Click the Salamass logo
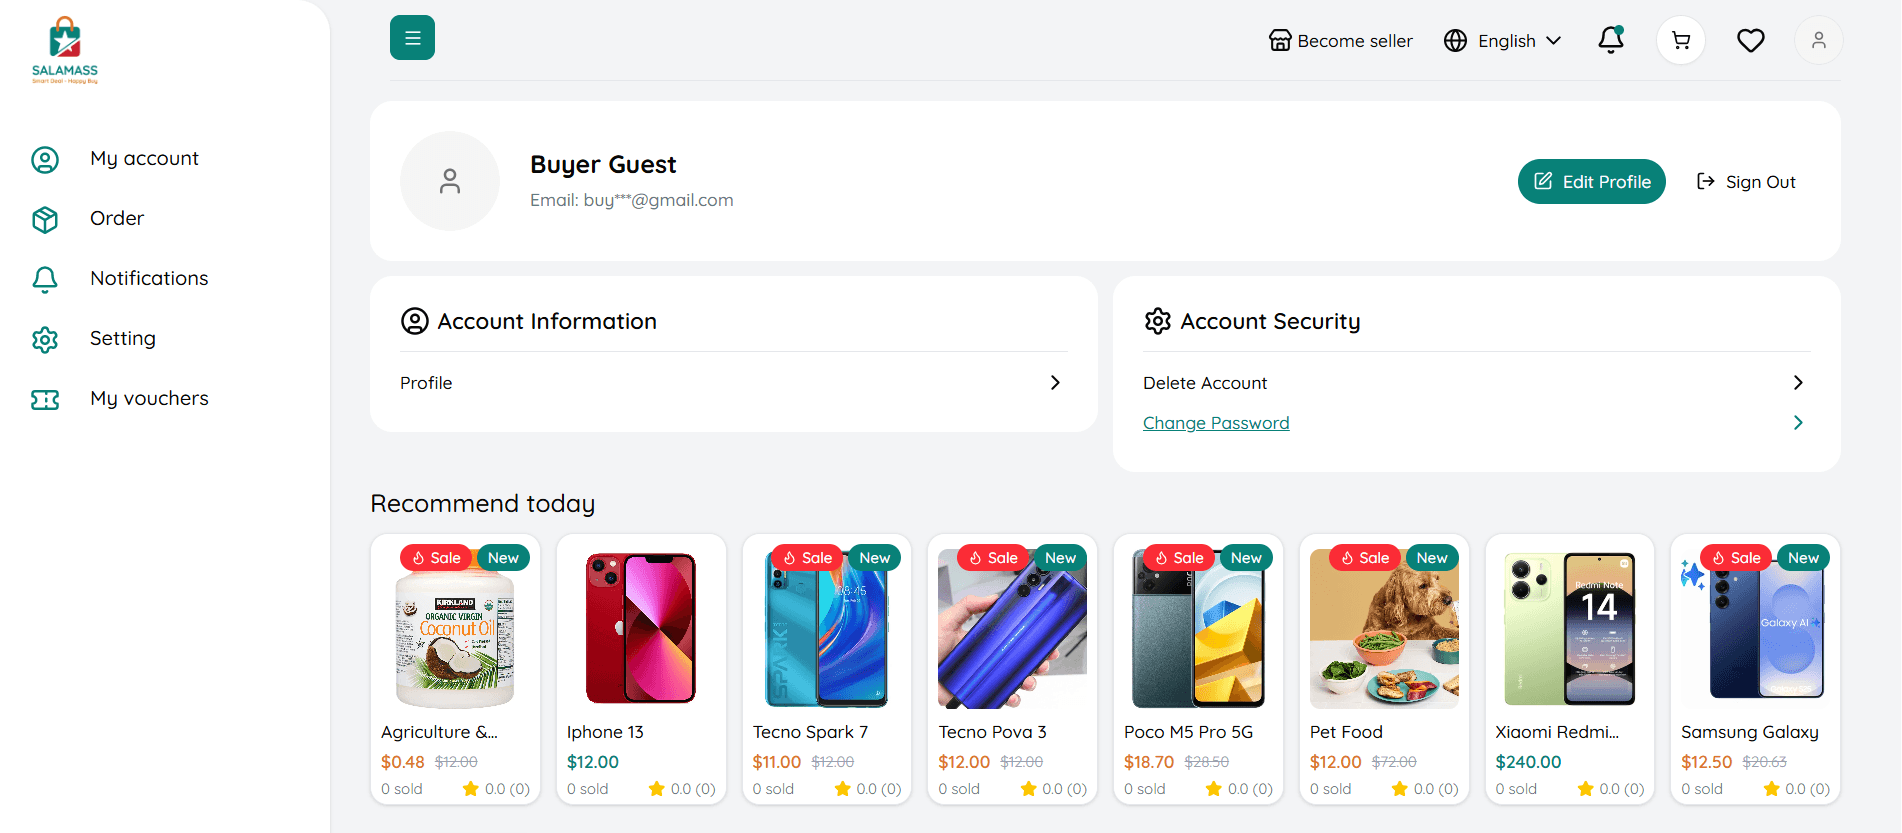This screenshot has height=833, width=1902. tap(65, 51)
